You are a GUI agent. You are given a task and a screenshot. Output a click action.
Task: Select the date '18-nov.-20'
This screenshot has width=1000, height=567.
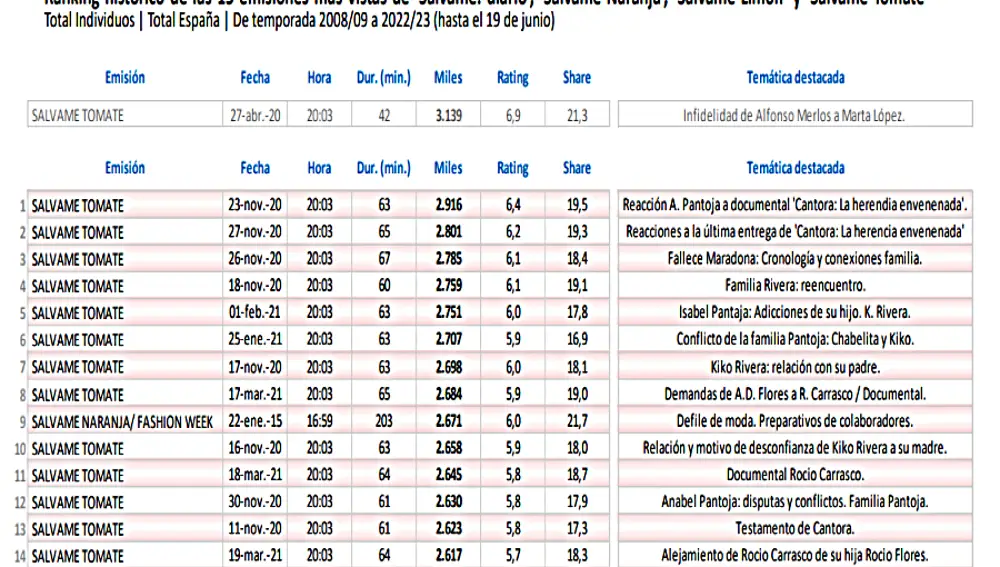(255, 285)
